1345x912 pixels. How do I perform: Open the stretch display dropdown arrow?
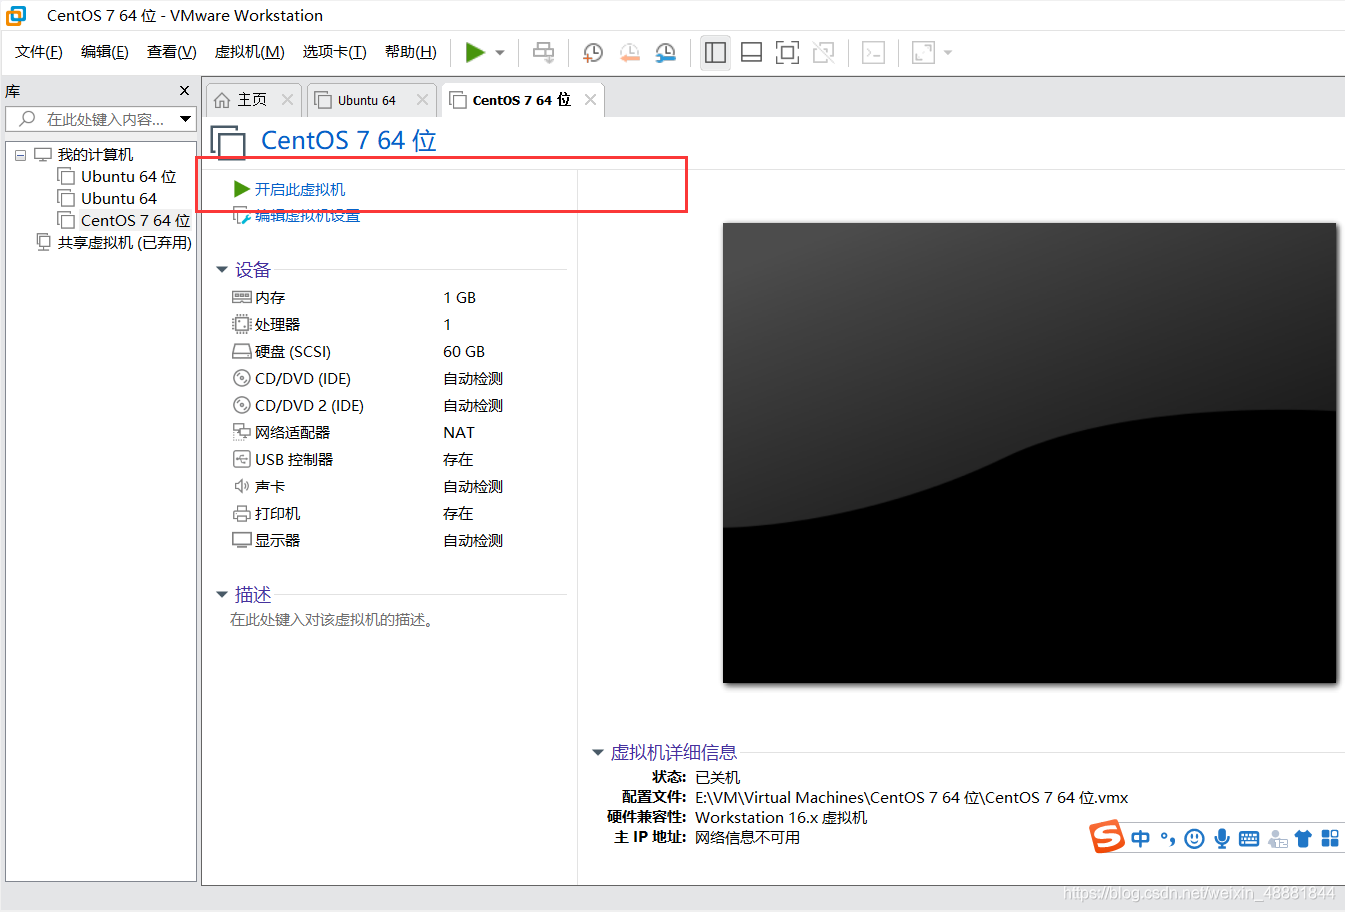948,53
